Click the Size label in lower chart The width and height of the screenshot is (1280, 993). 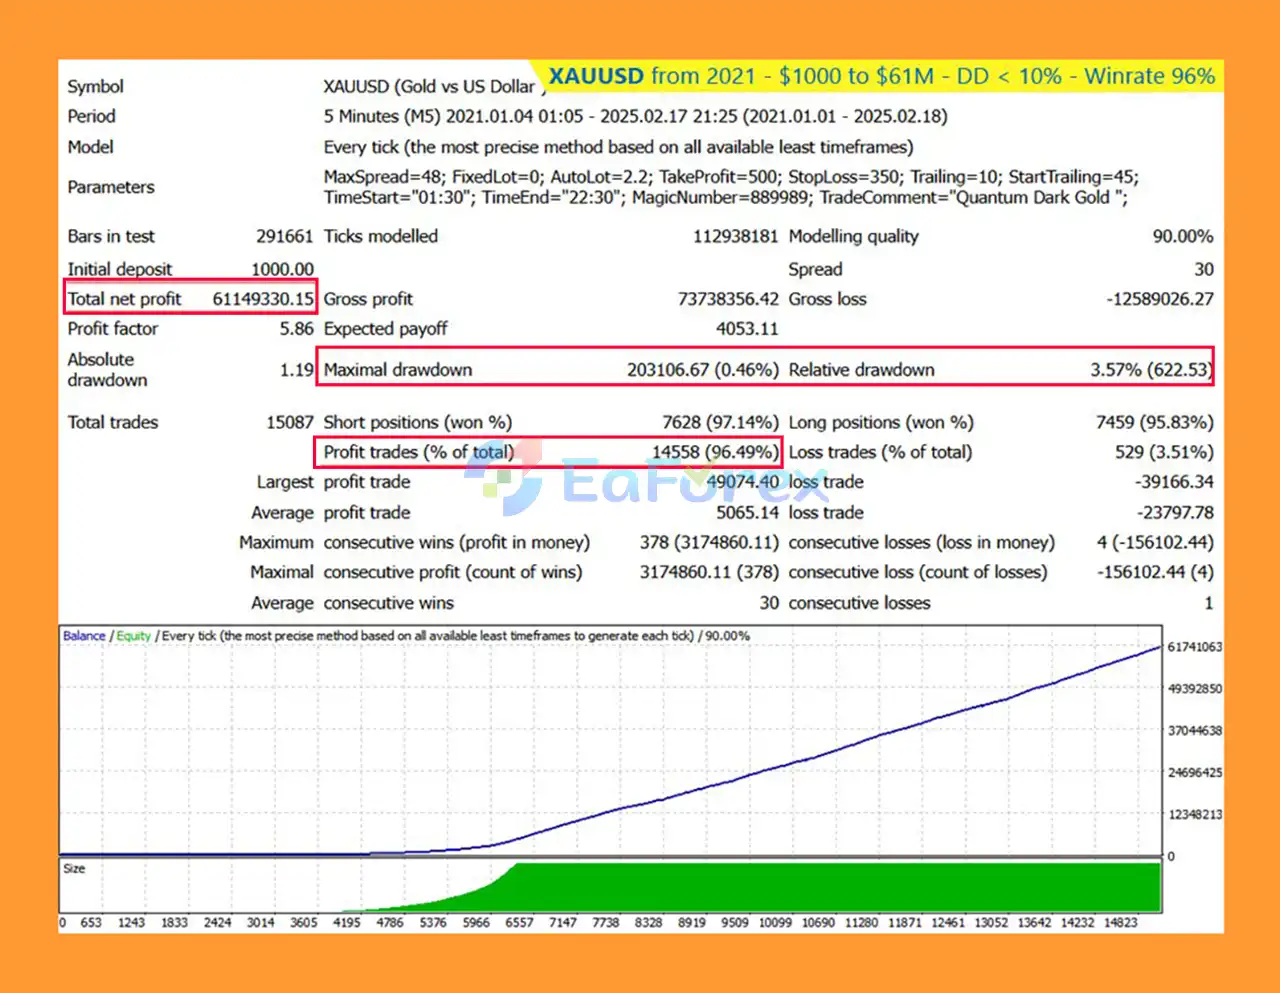tap(74, 869)
